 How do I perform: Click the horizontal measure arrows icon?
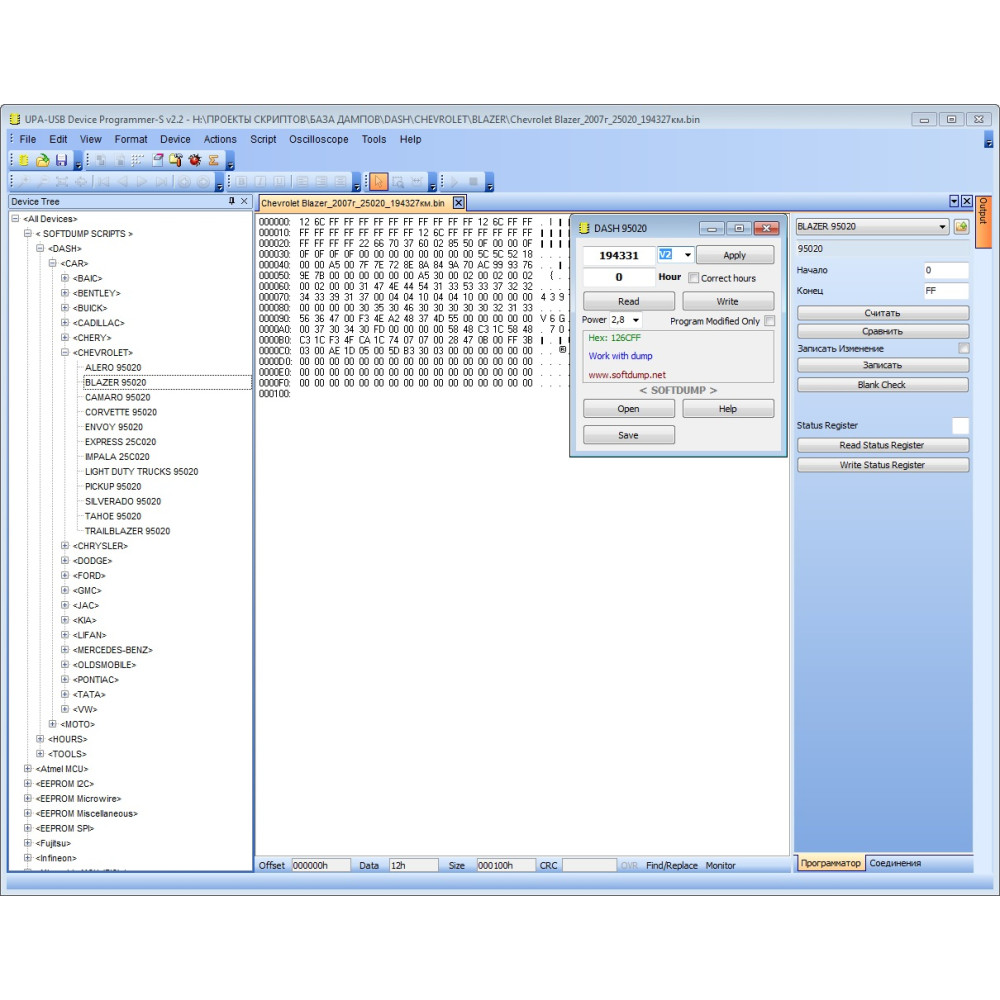point(416,182)
